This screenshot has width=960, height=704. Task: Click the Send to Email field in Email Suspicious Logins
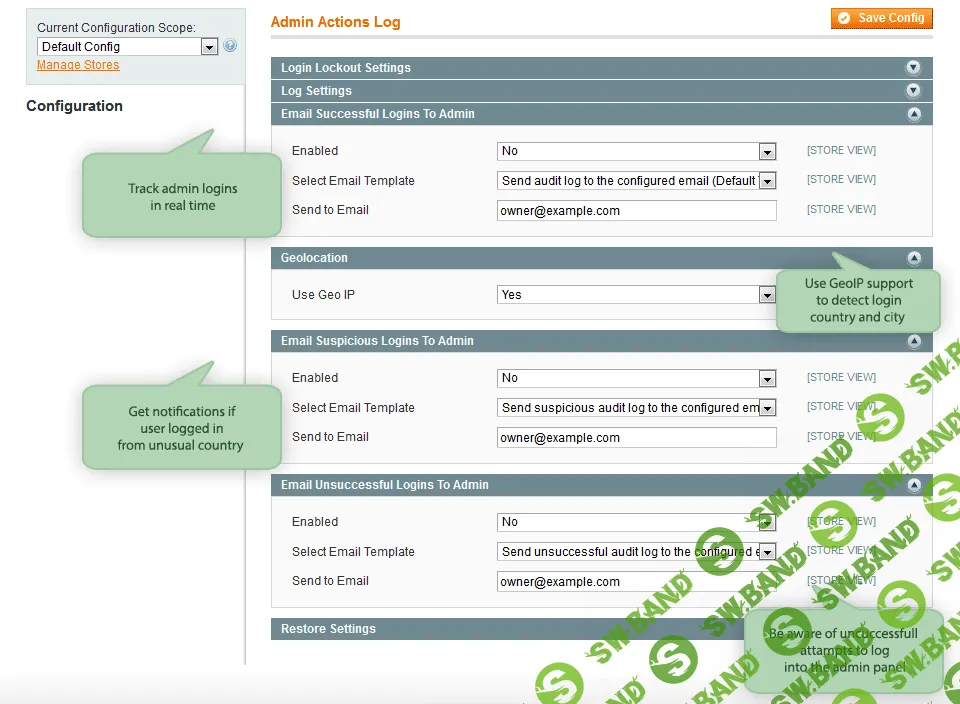click(637, 437)
